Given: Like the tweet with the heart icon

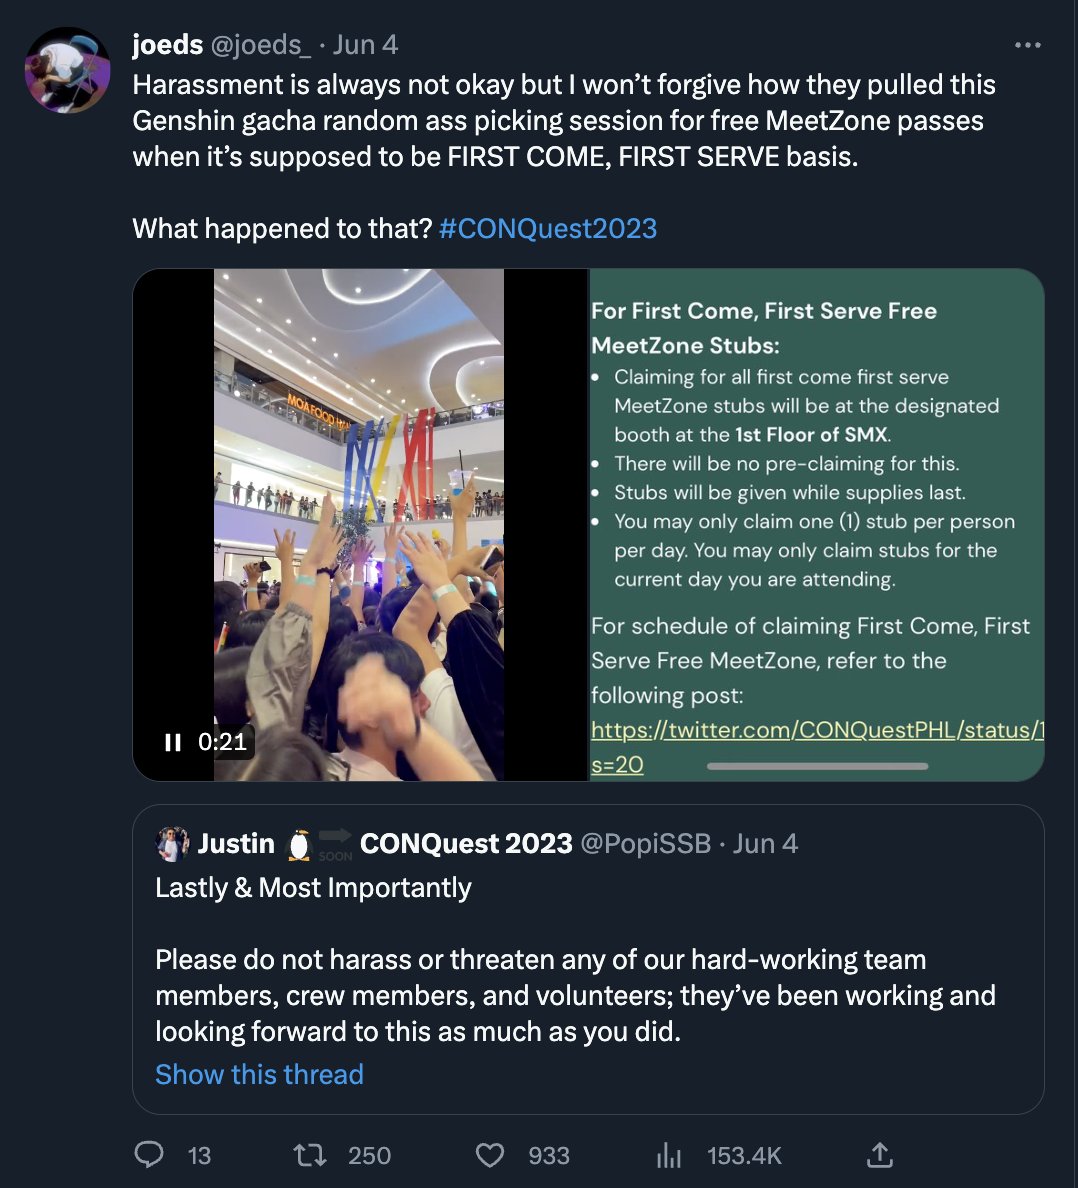Looking at the screenshot, I should coord(489,1155).
